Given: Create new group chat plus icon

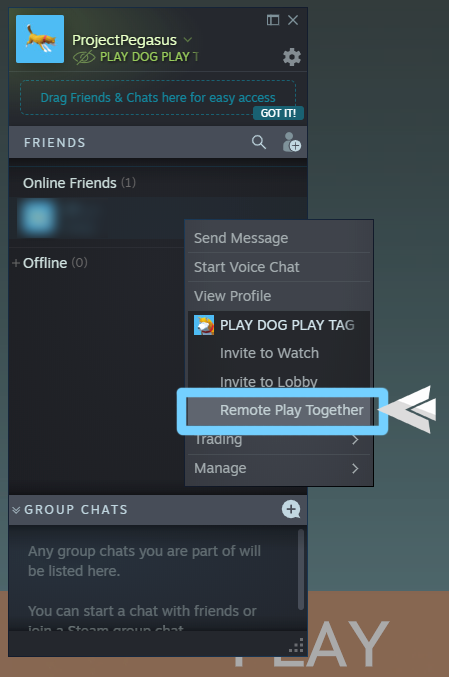Looking at the screenshot, I should (291, 509).
